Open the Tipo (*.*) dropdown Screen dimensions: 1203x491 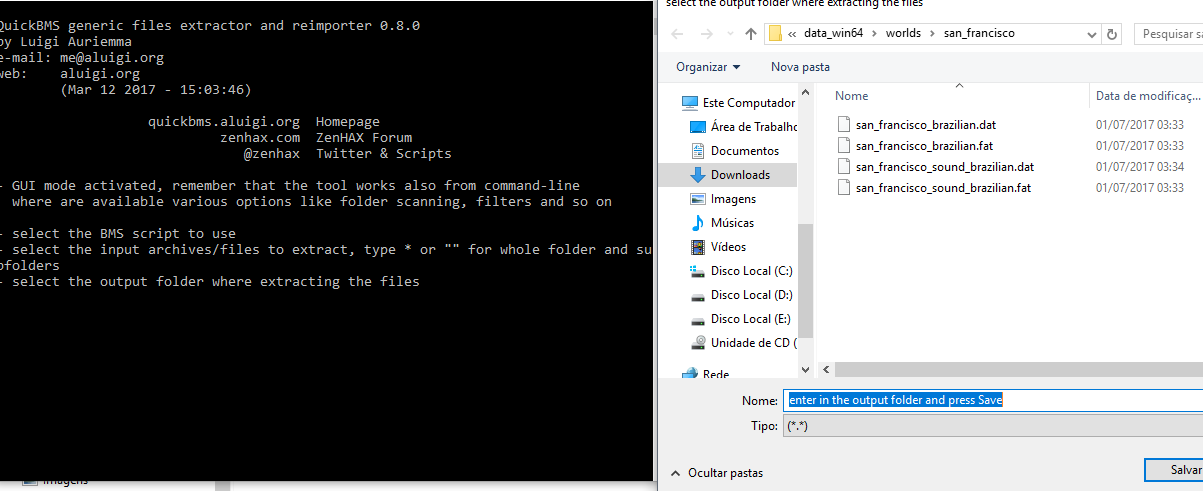[993, 426]
